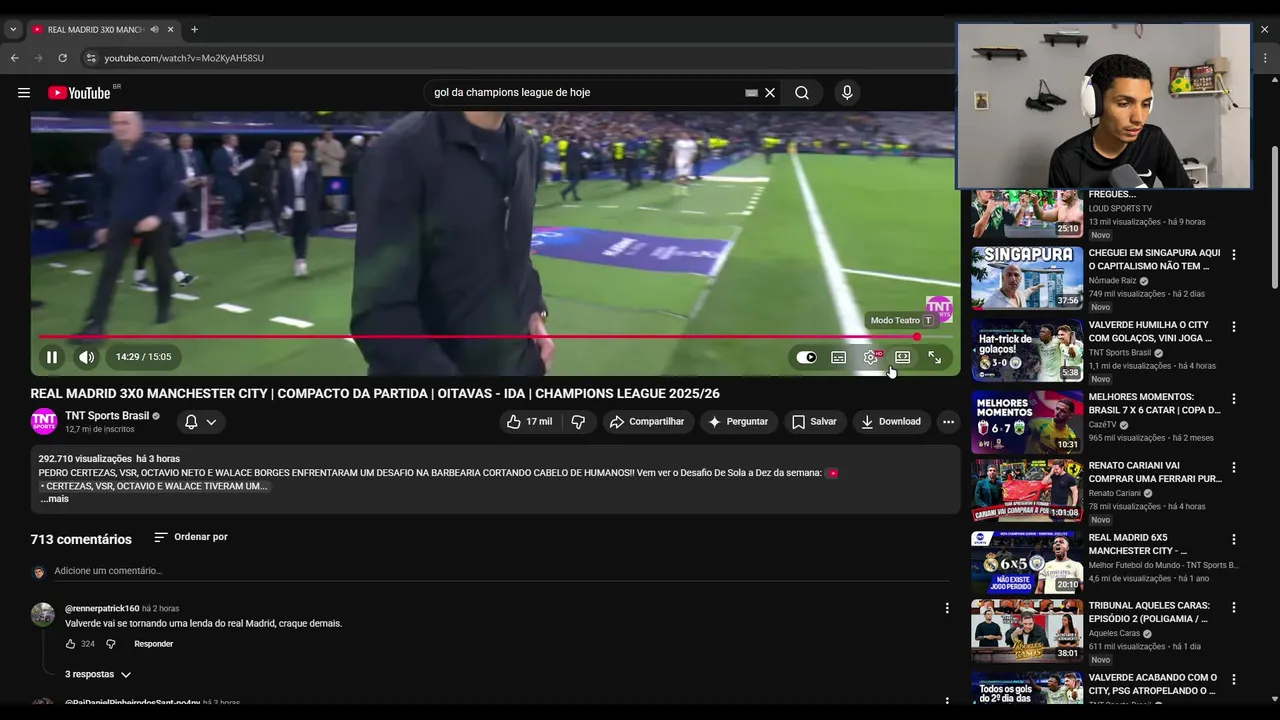Pause the video
The image size is (1280, 720).
(x=52, y=357)
